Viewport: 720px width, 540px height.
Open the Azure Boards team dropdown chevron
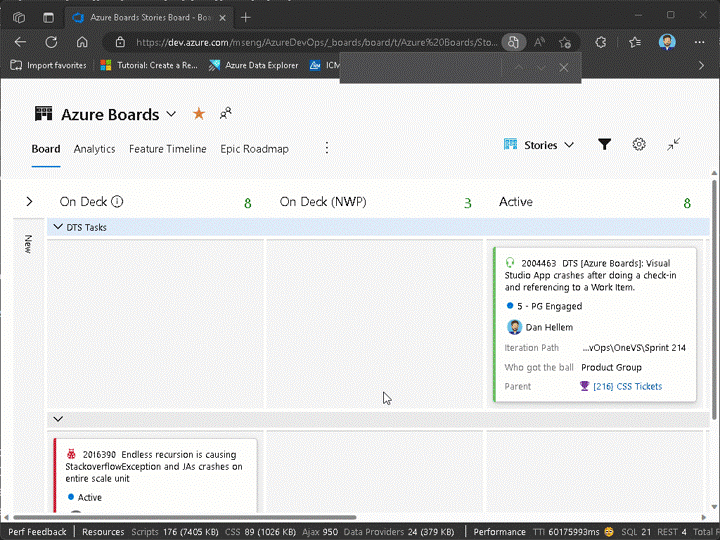[x=171, y=114]
